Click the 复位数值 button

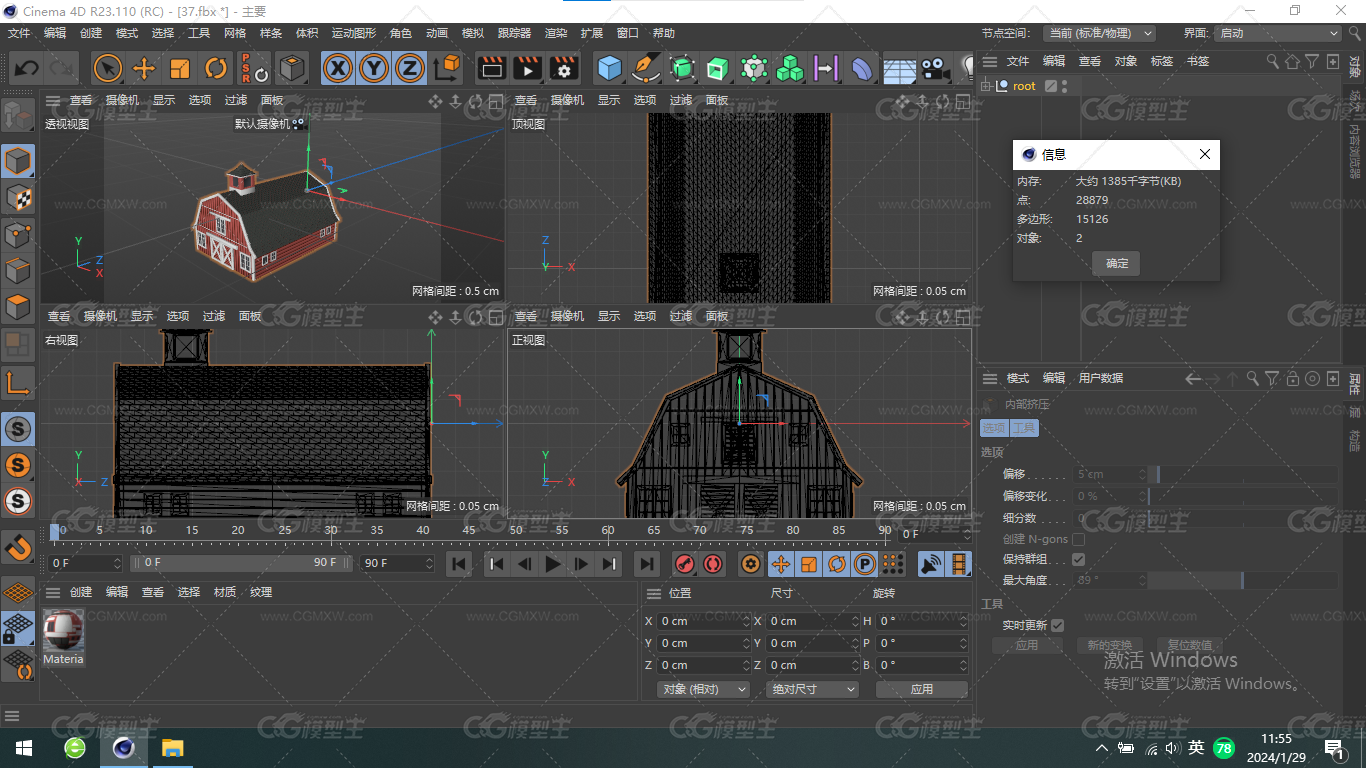click(x=1189, y=645)
